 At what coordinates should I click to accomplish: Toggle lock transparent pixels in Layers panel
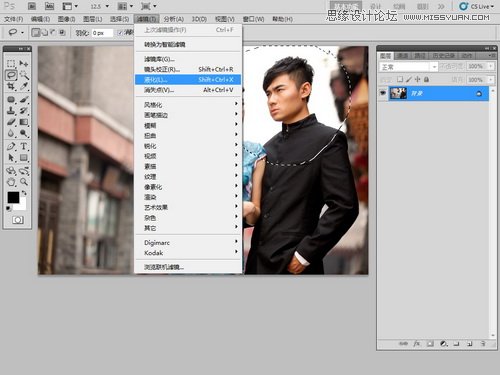click(x=400, y=79)
